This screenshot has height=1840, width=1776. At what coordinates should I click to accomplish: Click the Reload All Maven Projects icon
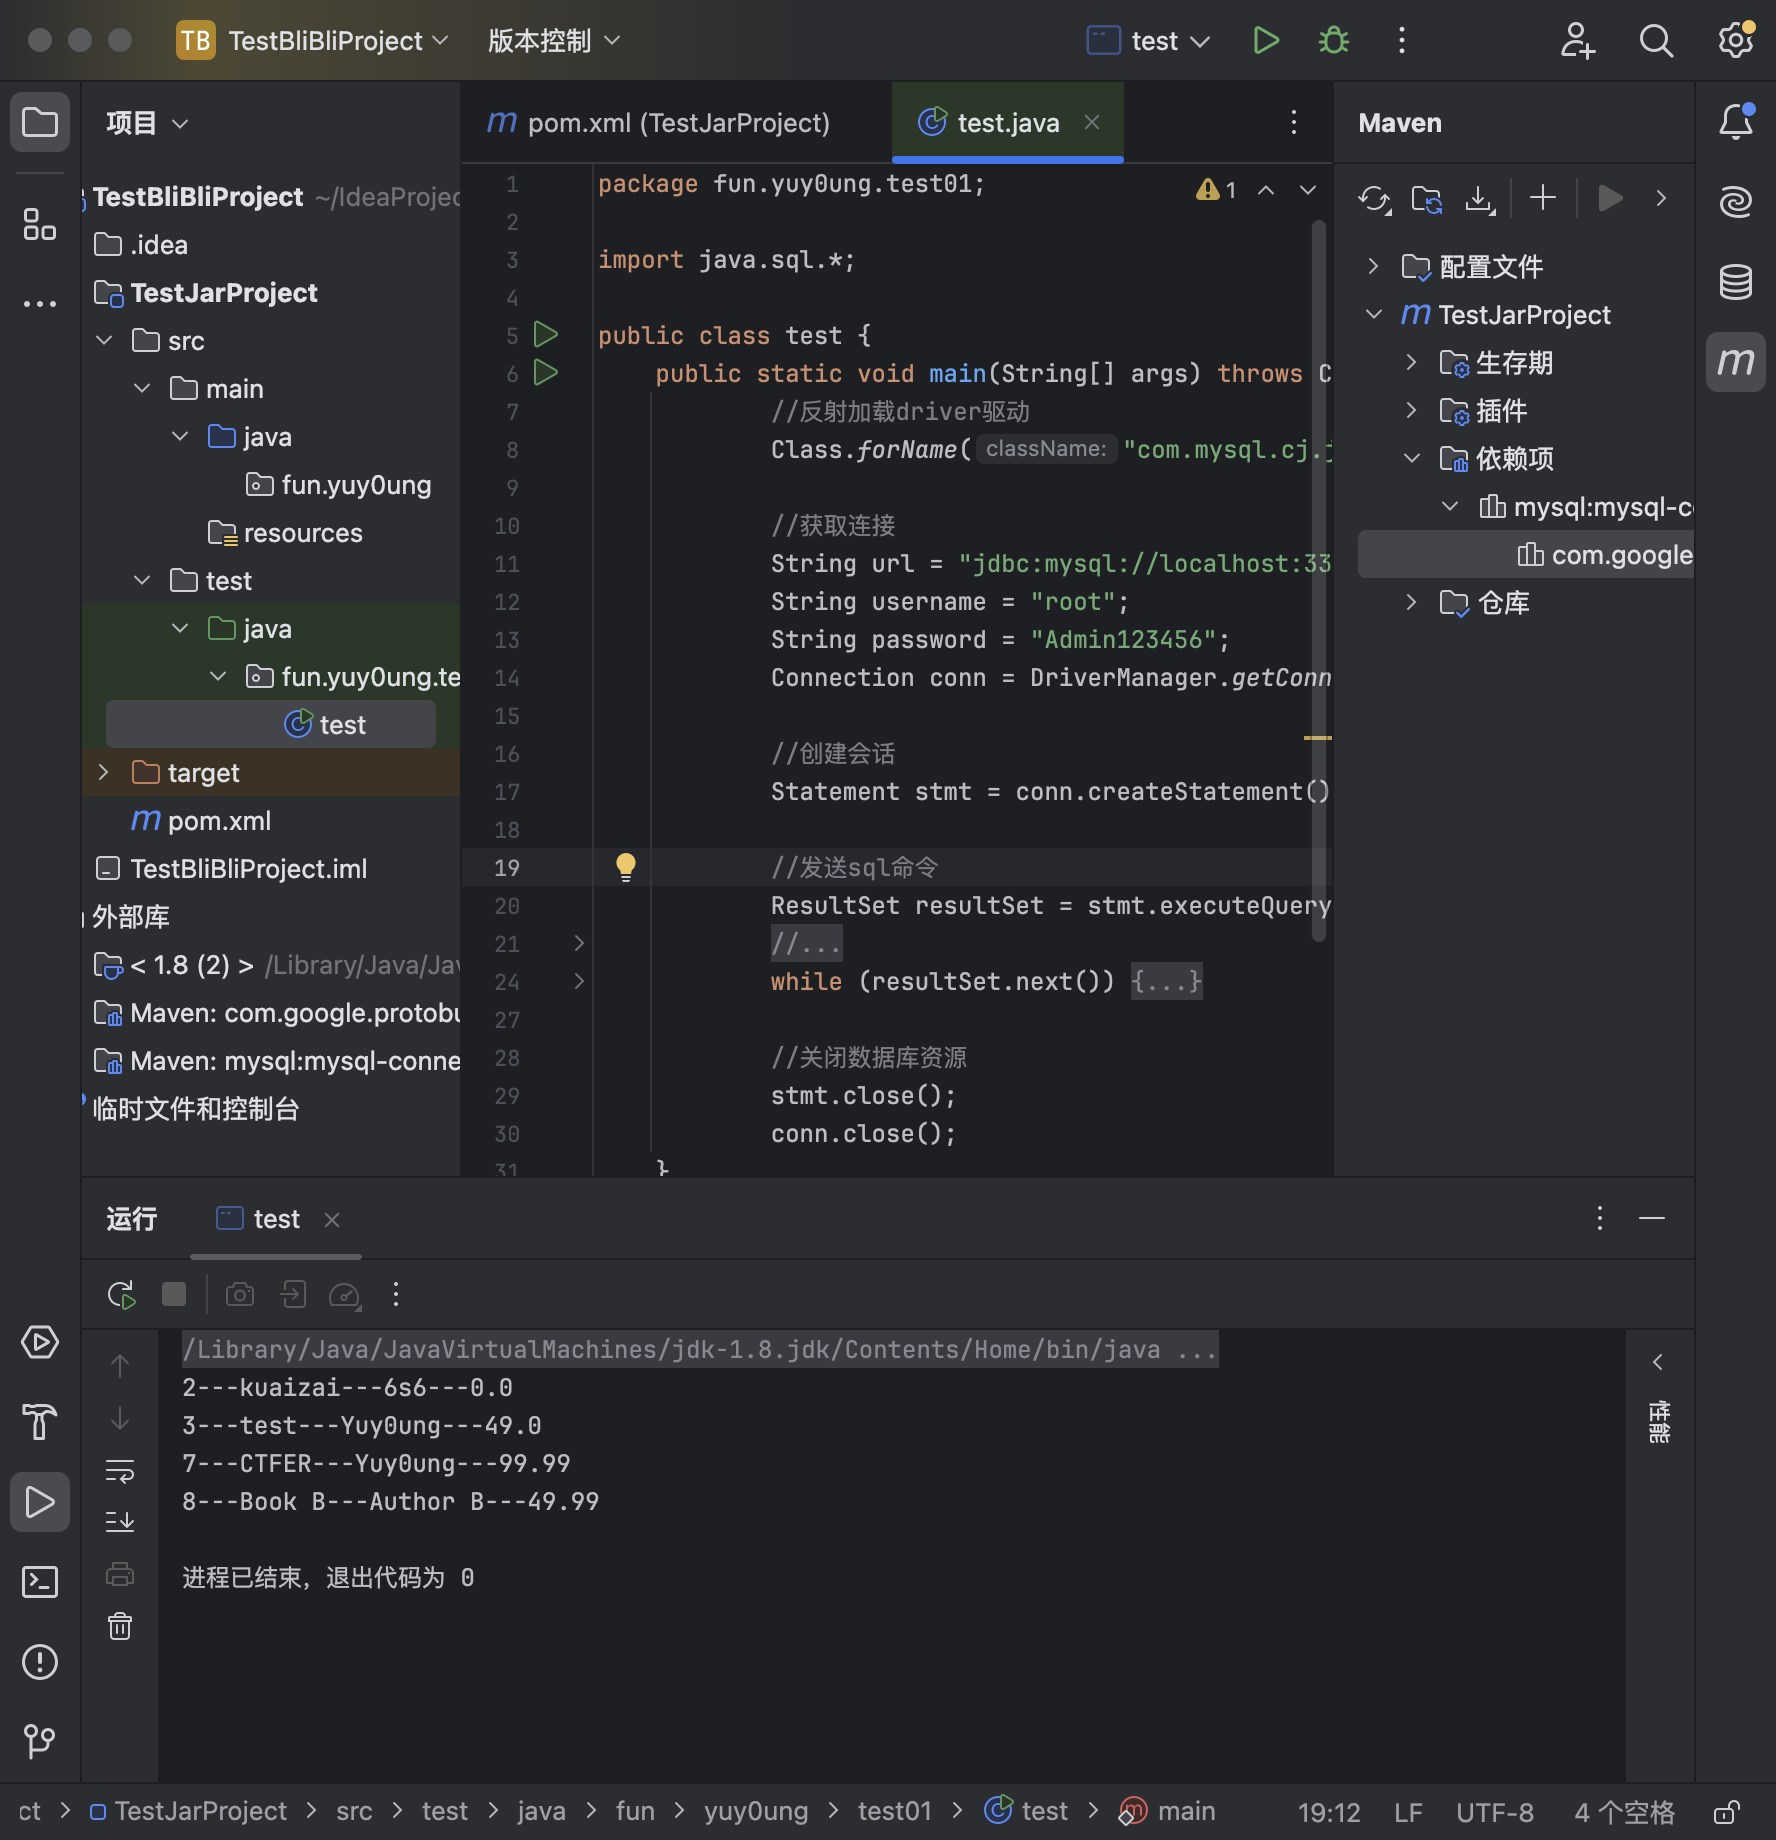[1374, 199]
